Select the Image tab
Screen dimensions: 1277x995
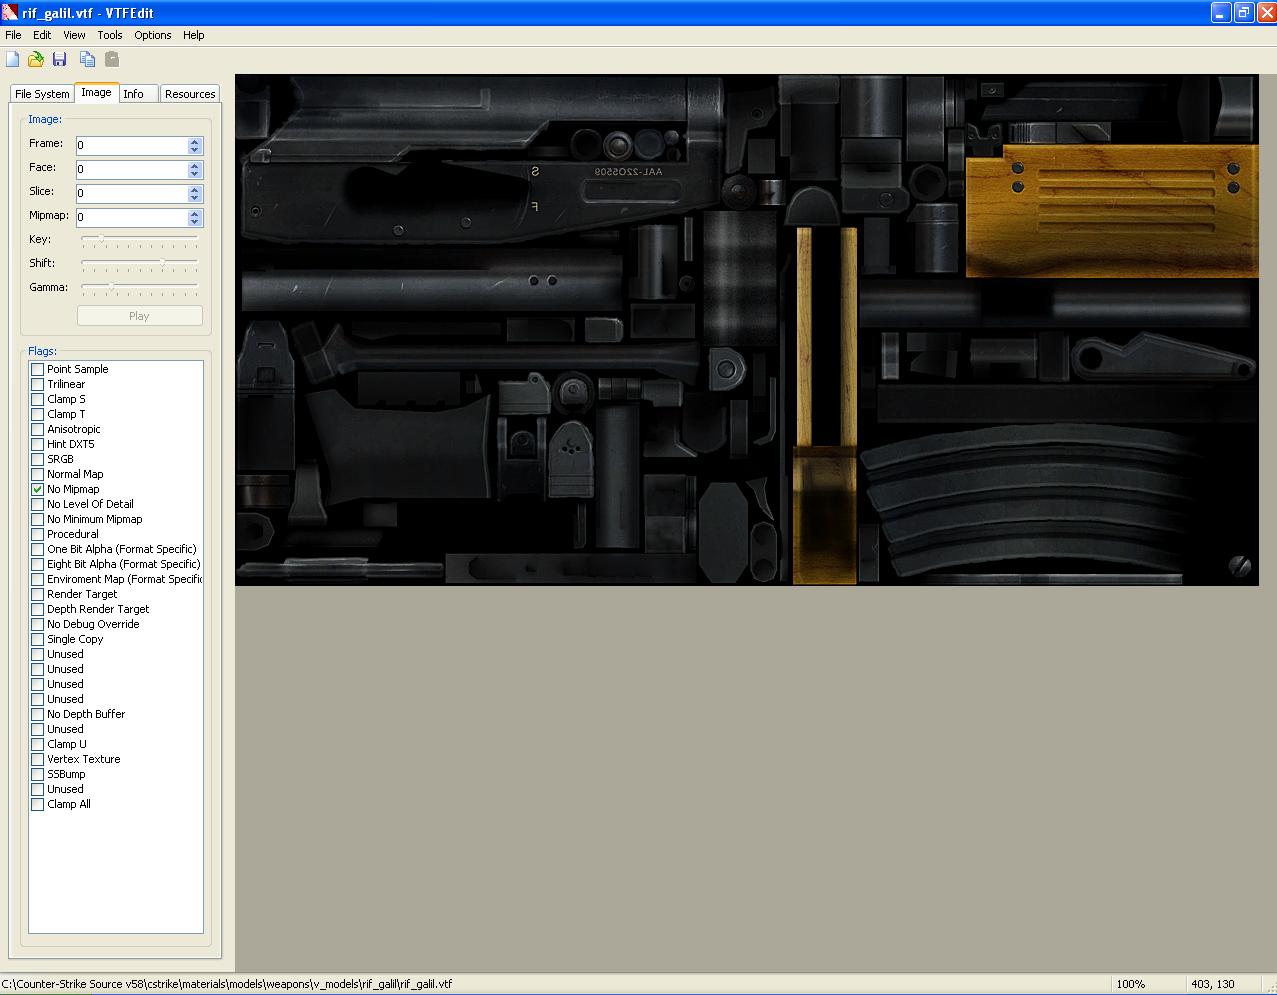click(96, 92)
